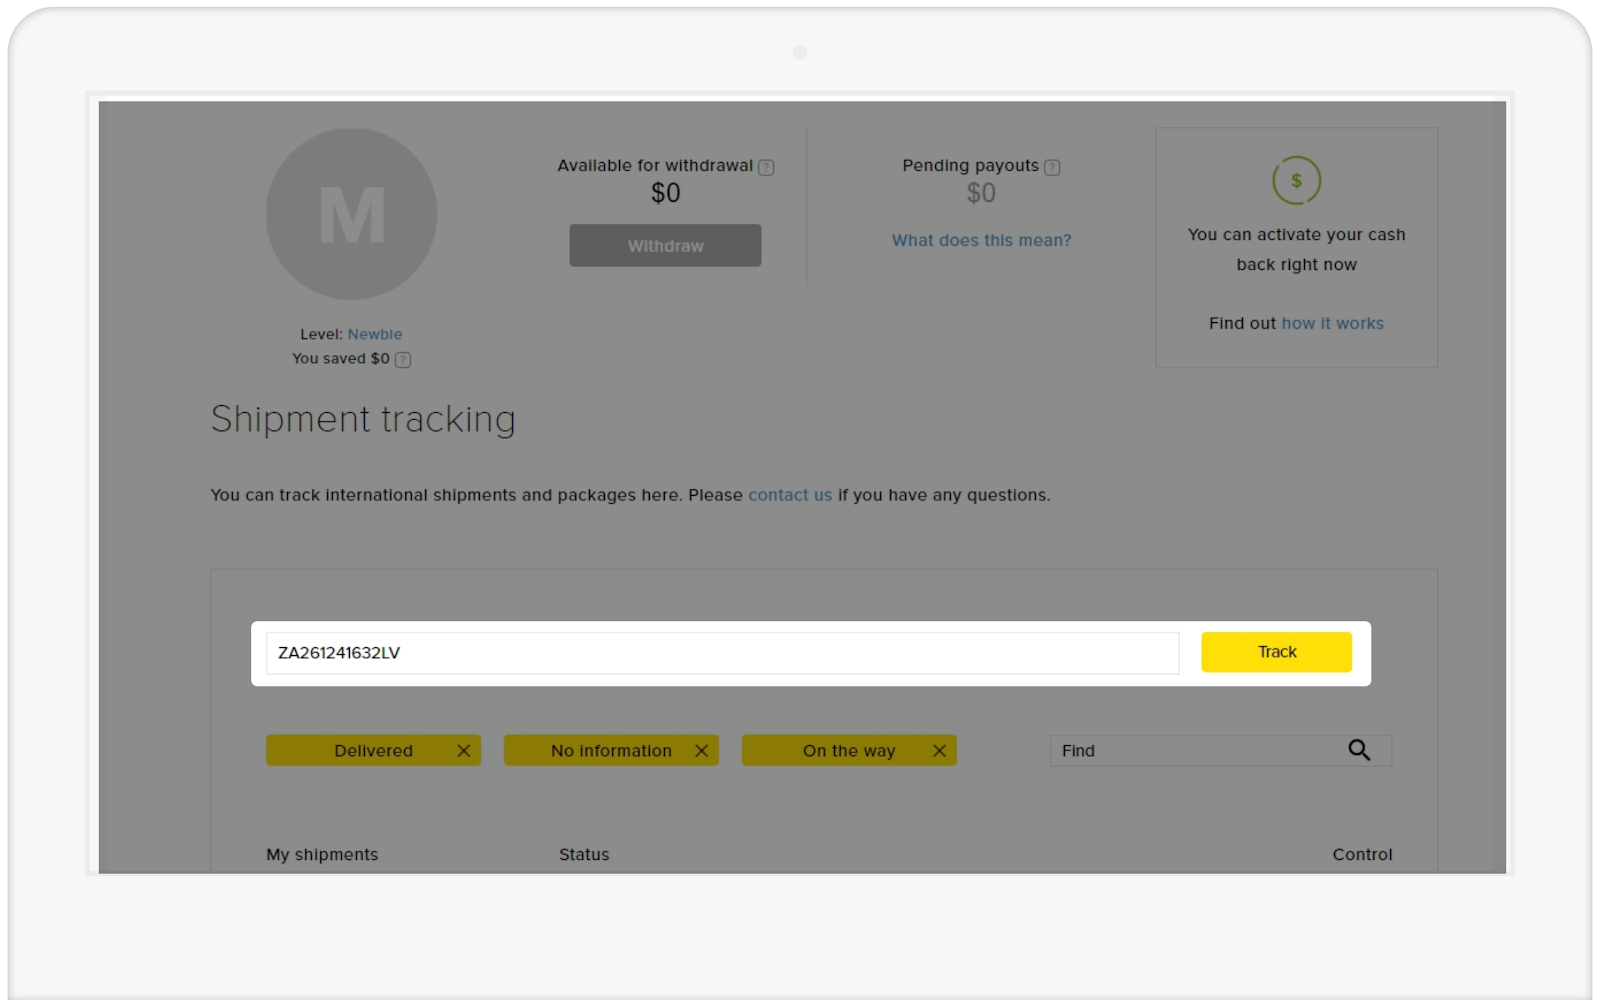
Task: Toggle the Delivered filter tag
Action: click(x=373, y=750)
